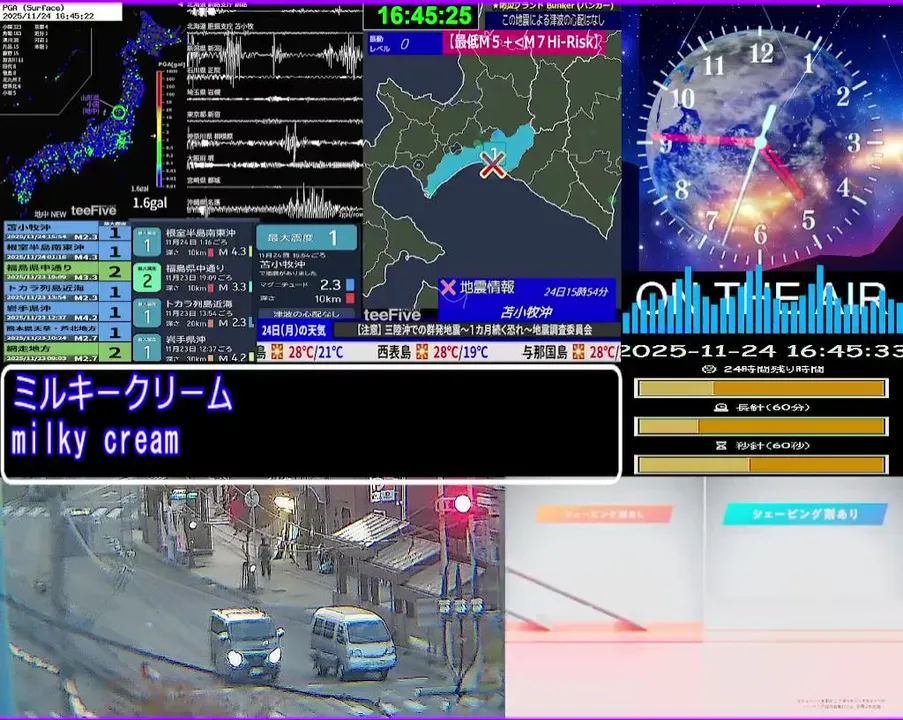Select the 網走地方 M2.7 green row
Viewport: 903px width, 720px height.
pos(67,352)
